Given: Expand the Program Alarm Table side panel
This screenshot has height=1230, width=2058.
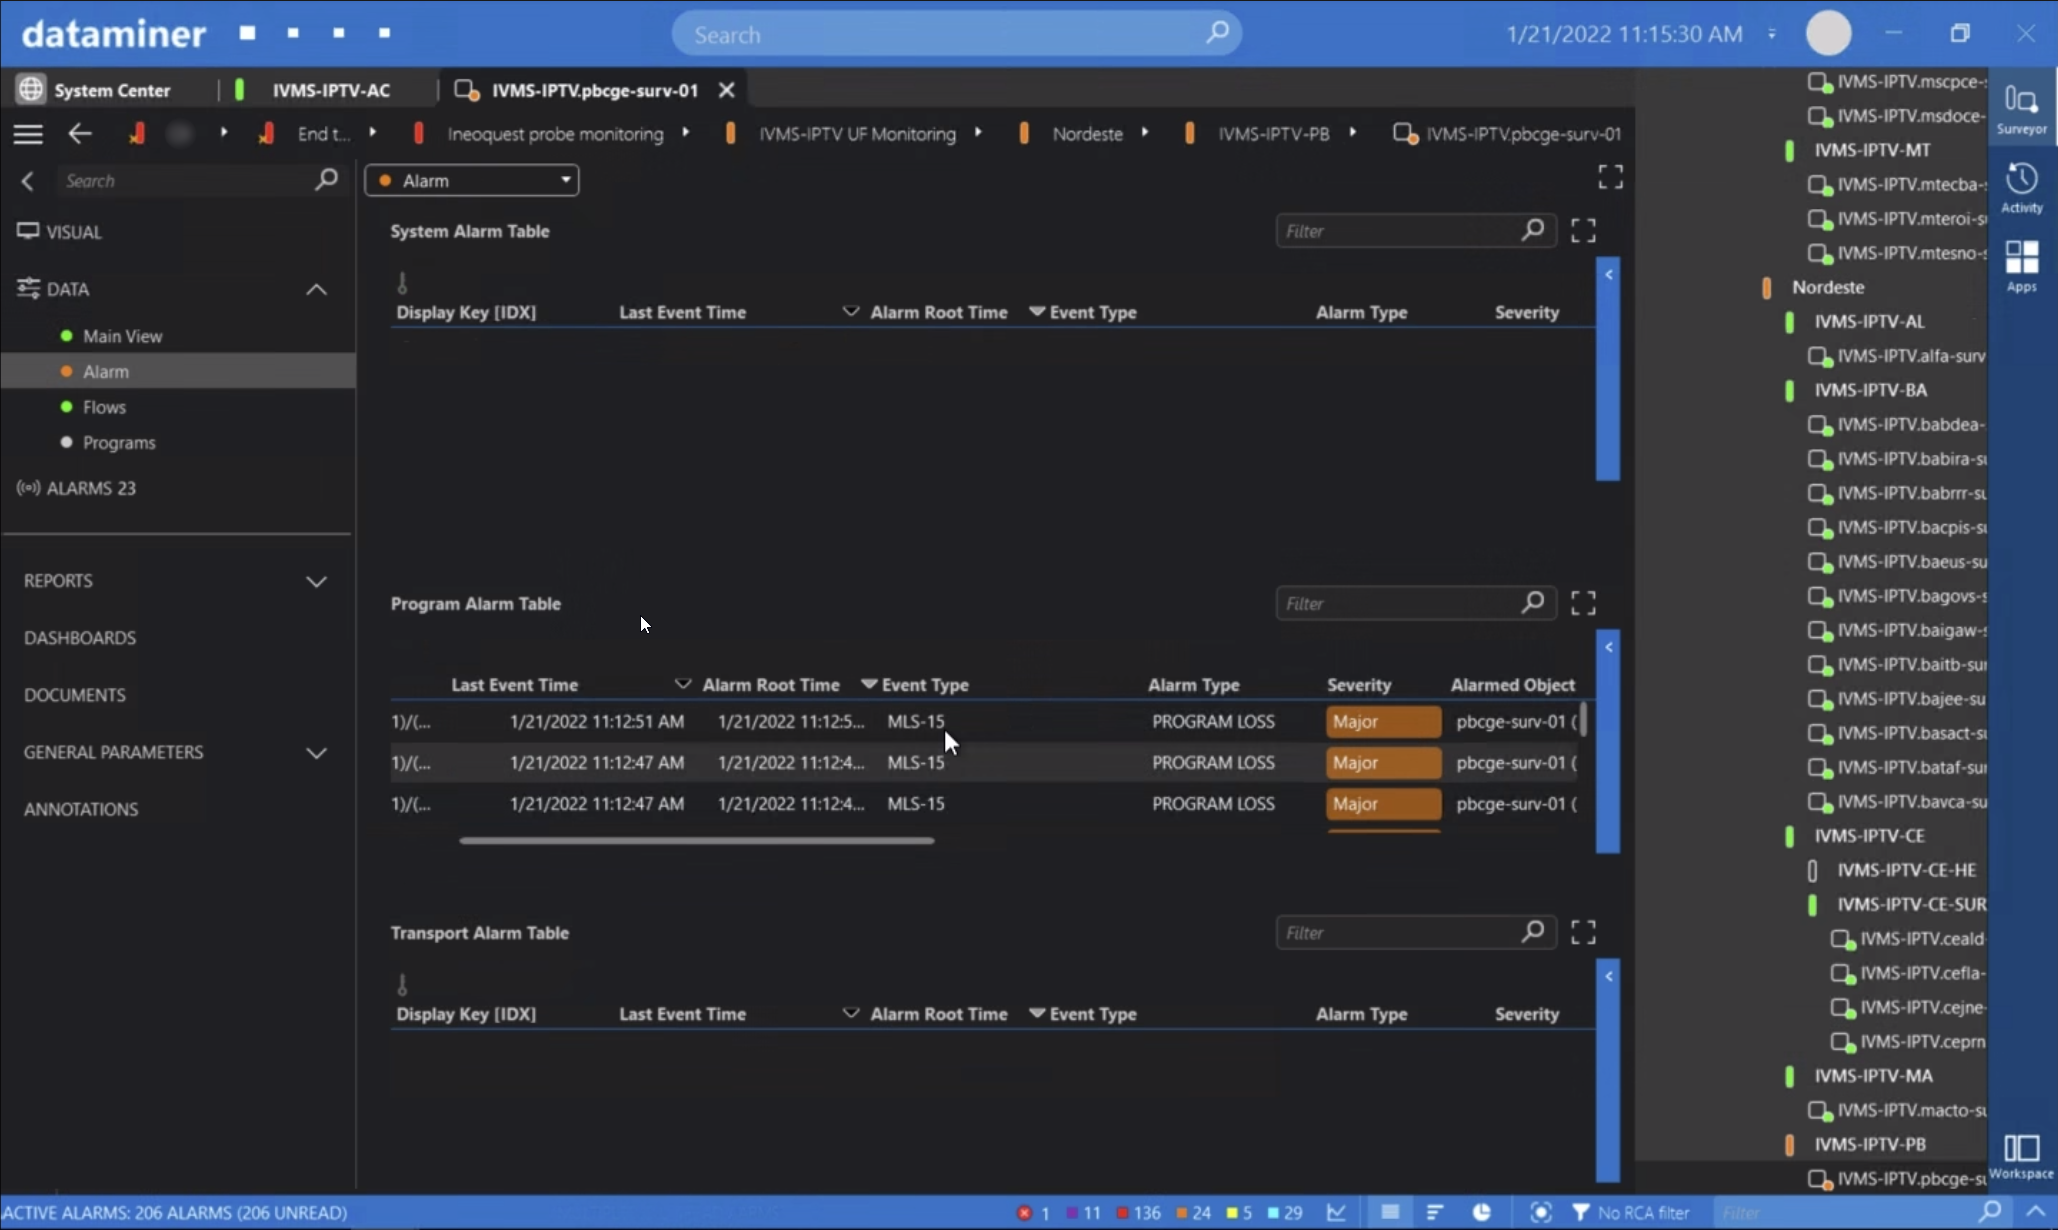Looking at the screenshot, I should 1608,741.
